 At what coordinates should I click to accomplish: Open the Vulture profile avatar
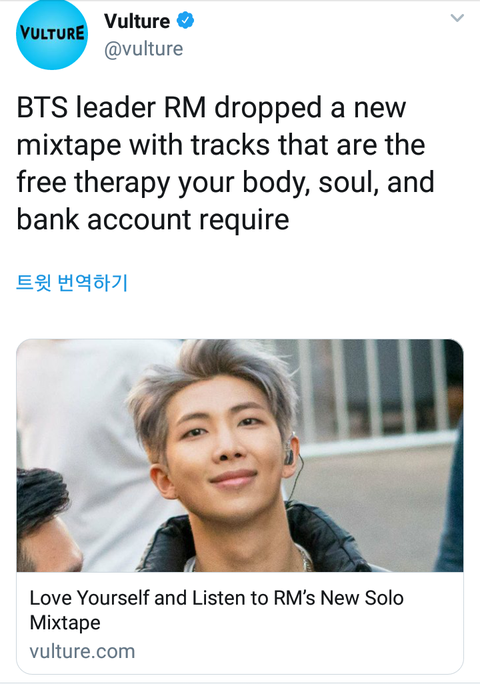point(51,34)
